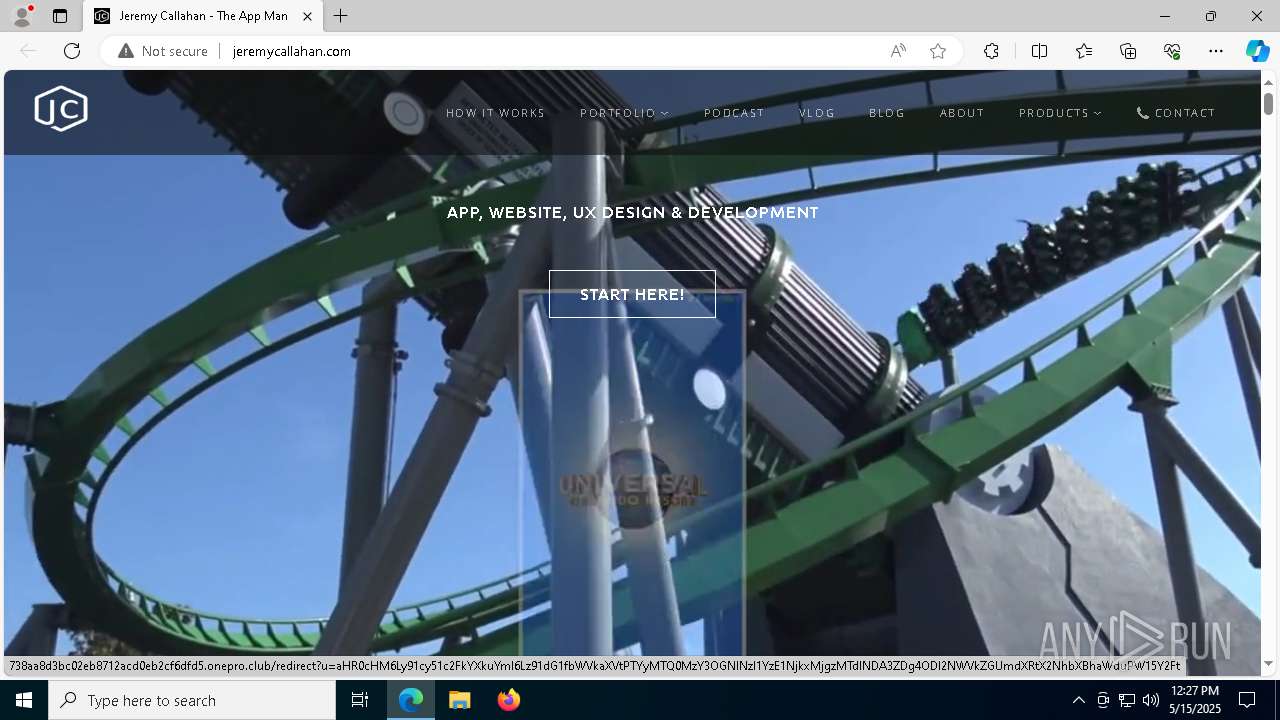
Task: Add page to favorites star icon
Action: 938,51
